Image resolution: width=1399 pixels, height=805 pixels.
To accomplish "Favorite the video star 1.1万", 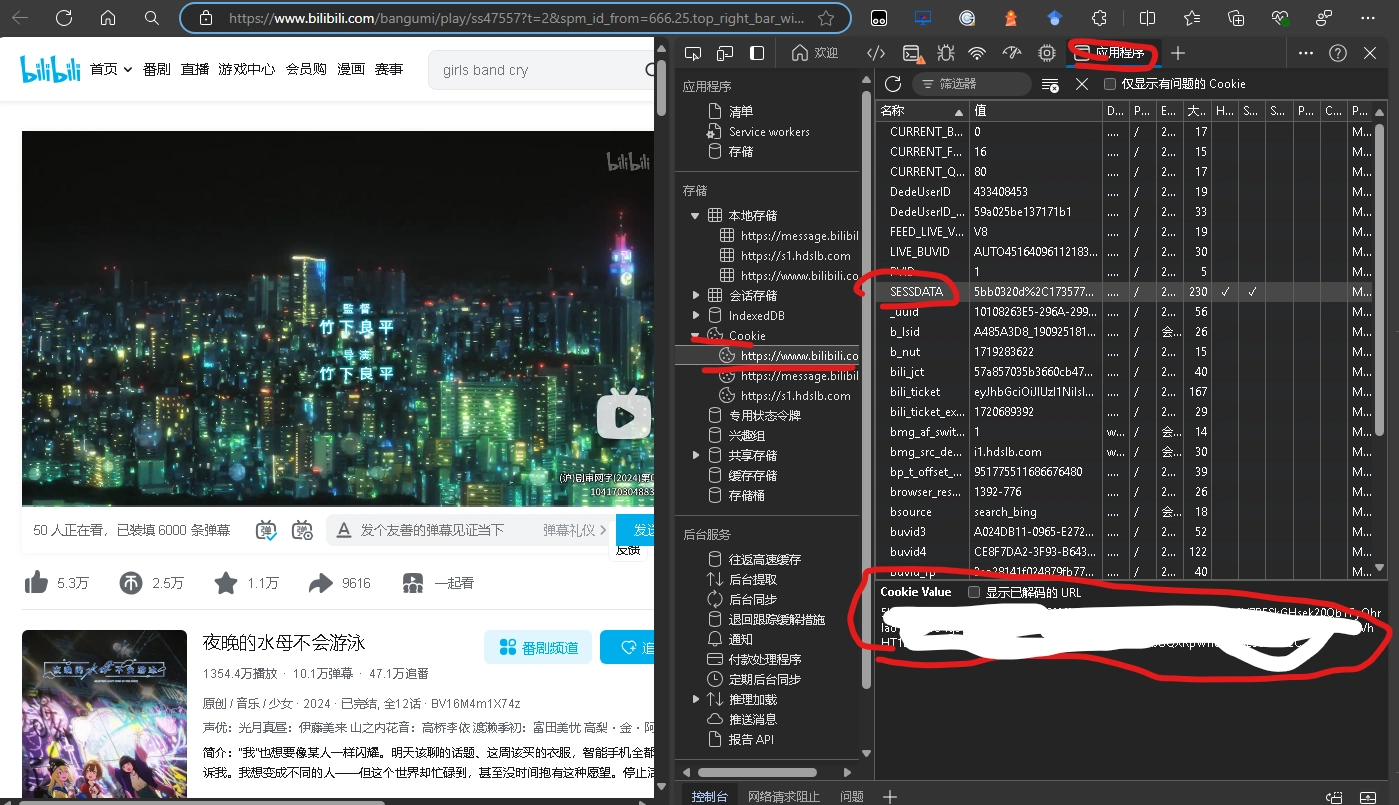I will (x=246, y=583).
